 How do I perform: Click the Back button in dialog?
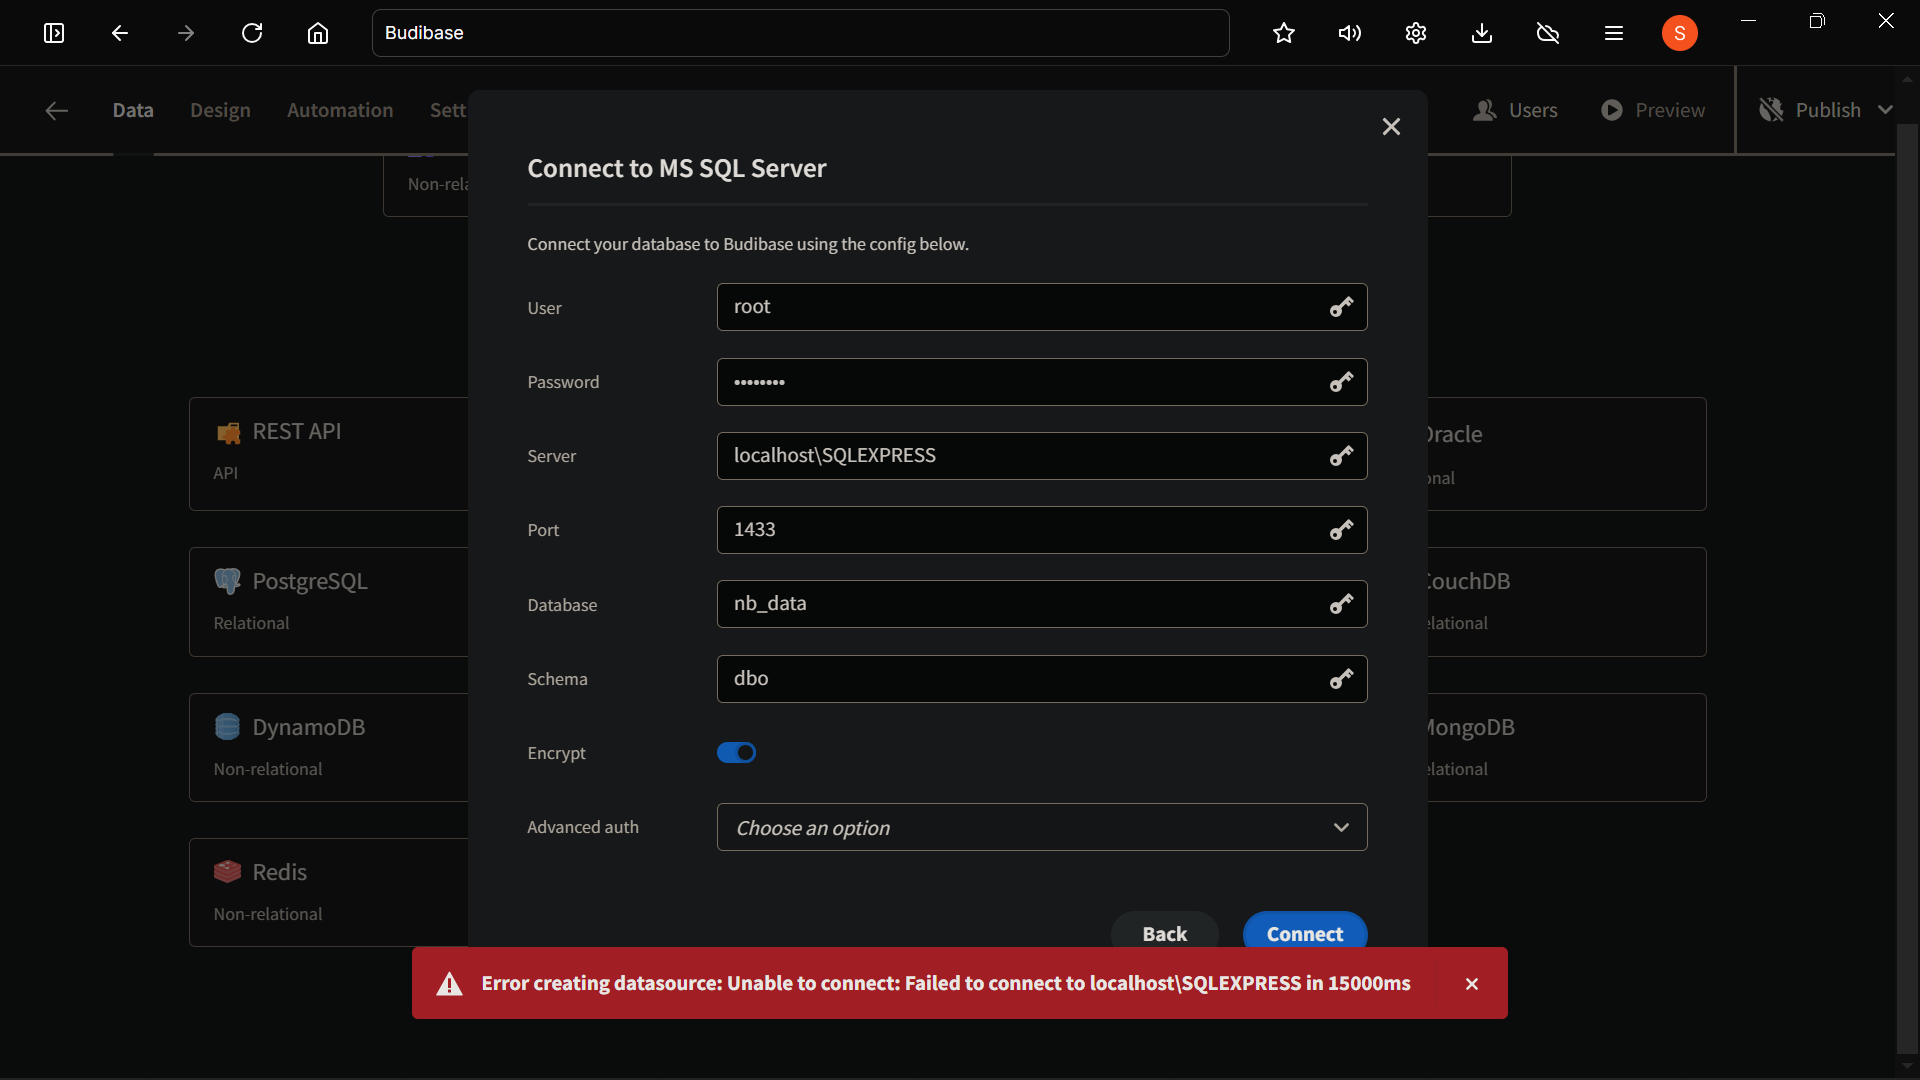[1164, 933]
